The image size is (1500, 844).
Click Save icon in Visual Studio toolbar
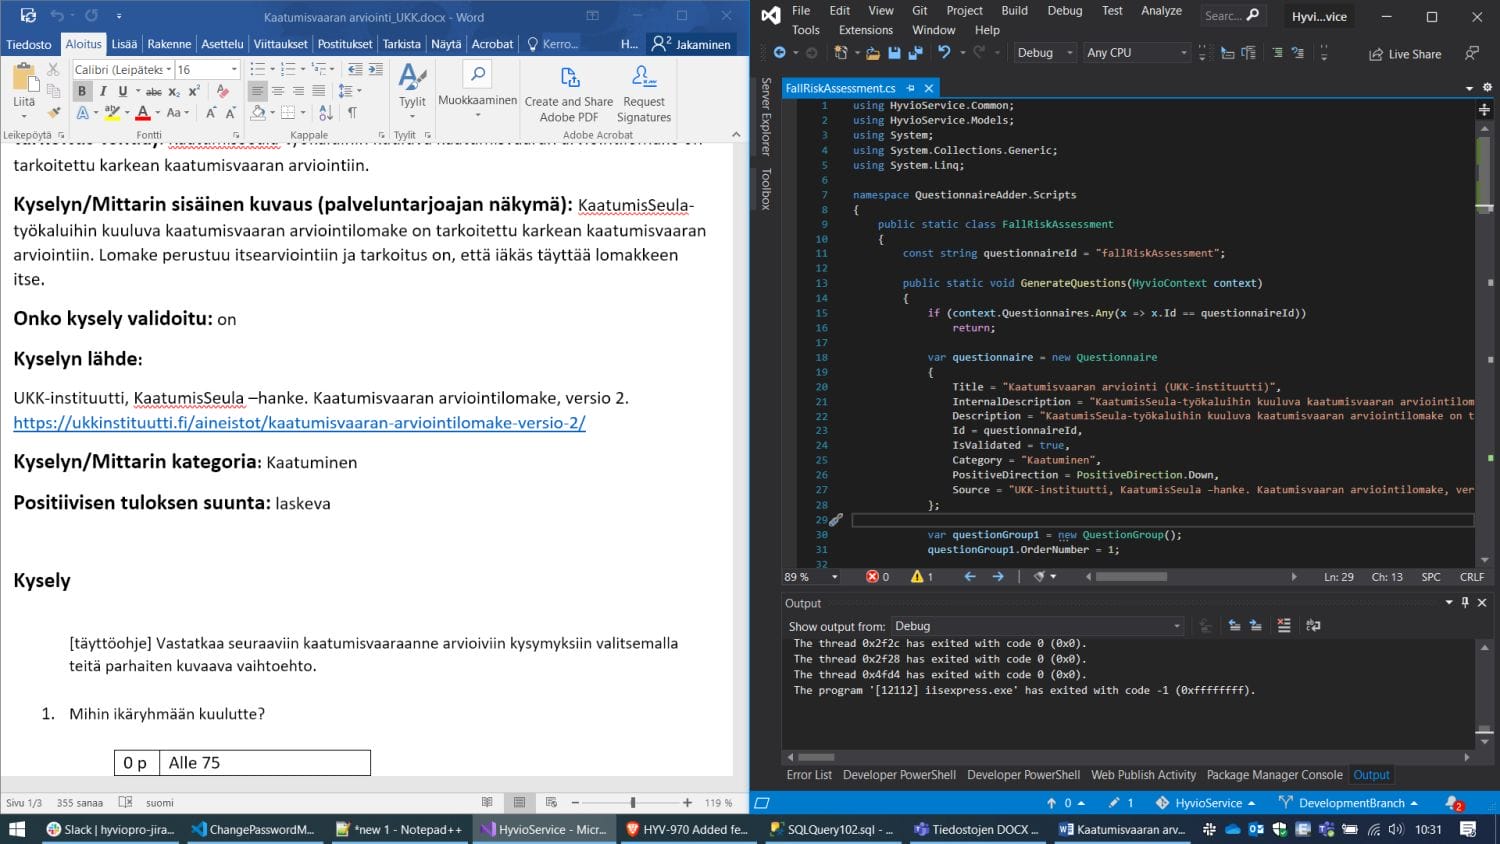point(894,53)
